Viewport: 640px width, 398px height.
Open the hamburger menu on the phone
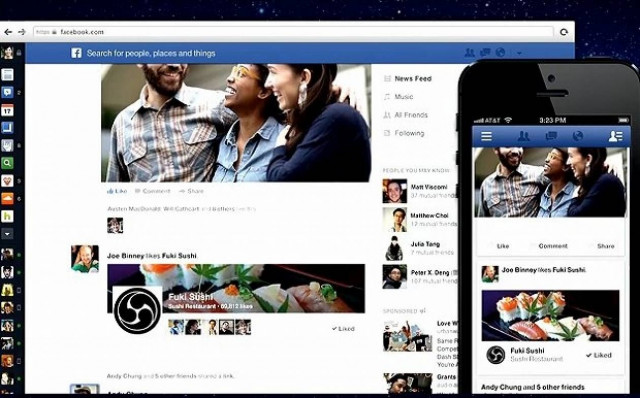(x=486, y=136)
